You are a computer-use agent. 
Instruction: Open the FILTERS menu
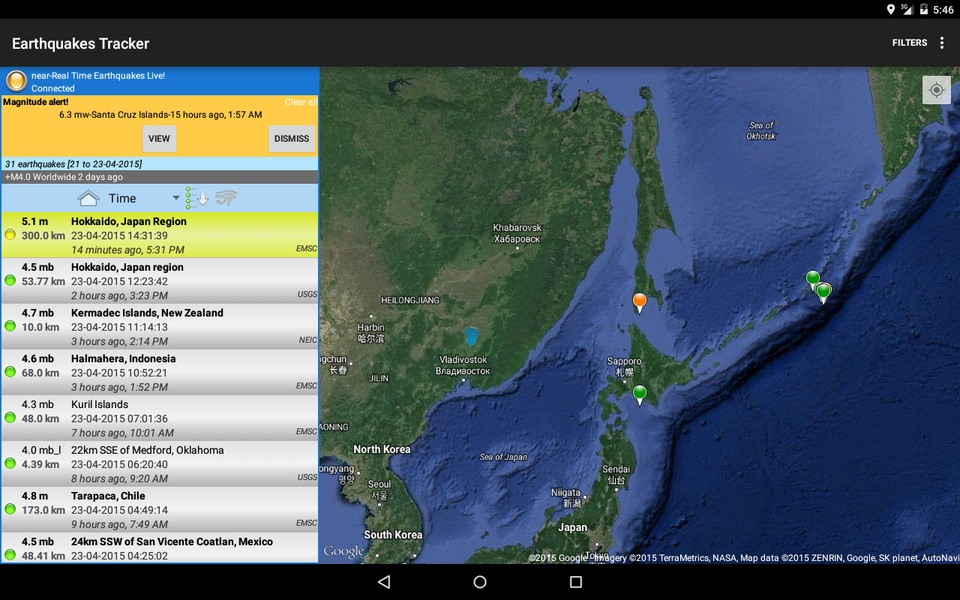click(909, 43)
